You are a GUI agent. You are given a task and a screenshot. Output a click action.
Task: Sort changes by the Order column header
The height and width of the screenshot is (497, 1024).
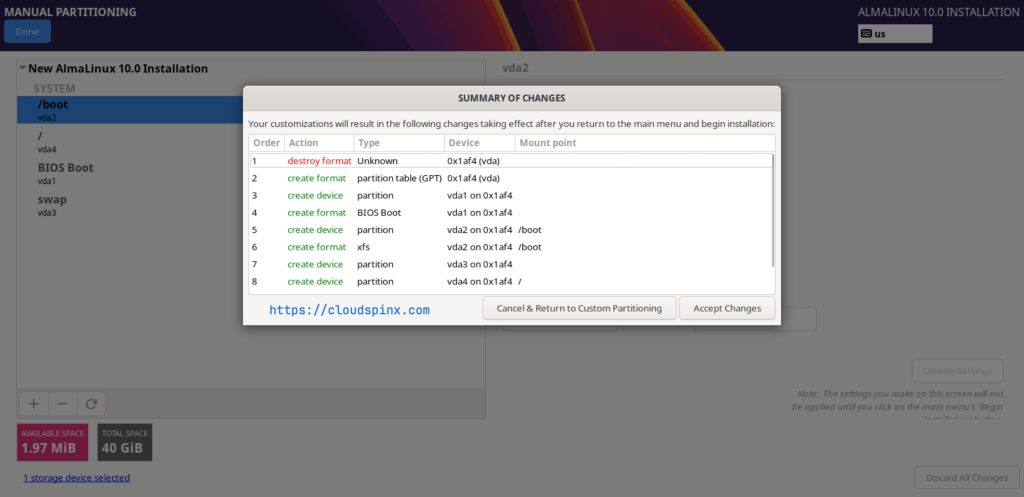point(266,143)
